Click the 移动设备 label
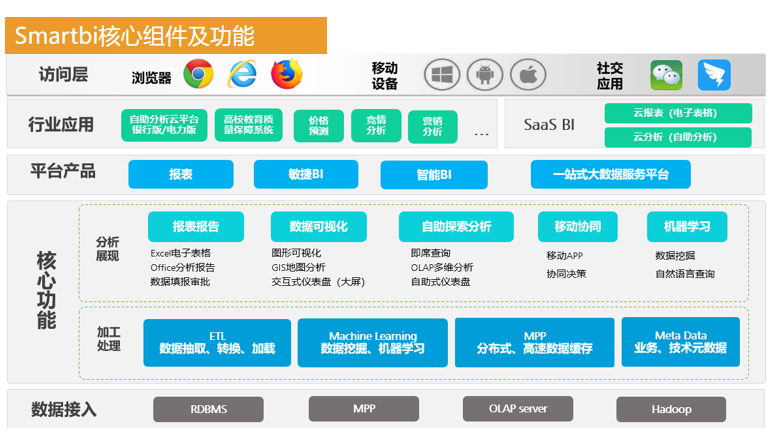This screenshot has height=438, width=778. pos(385,76)
